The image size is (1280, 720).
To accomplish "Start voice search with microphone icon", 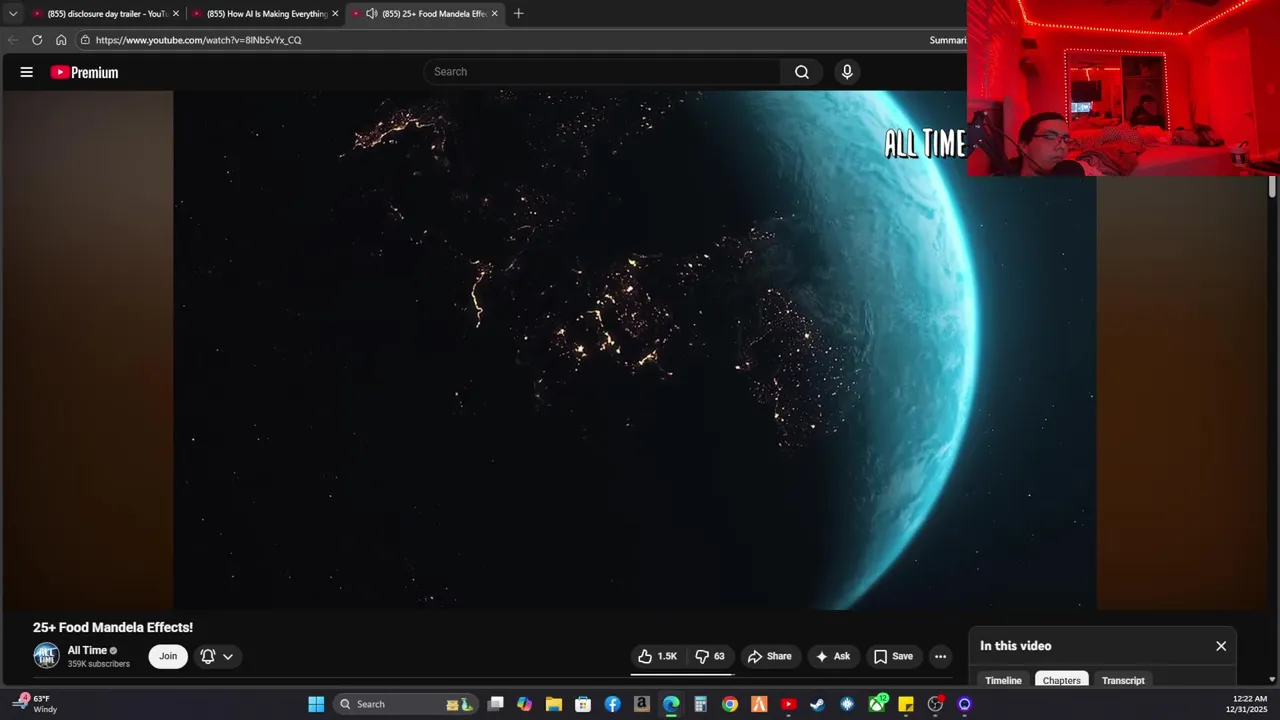I will [847, 72].
